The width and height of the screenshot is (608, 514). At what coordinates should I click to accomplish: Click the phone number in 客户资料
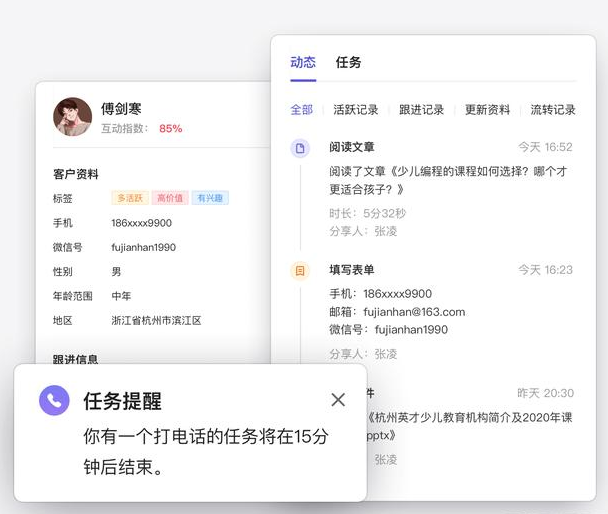[x=141, y=223]
